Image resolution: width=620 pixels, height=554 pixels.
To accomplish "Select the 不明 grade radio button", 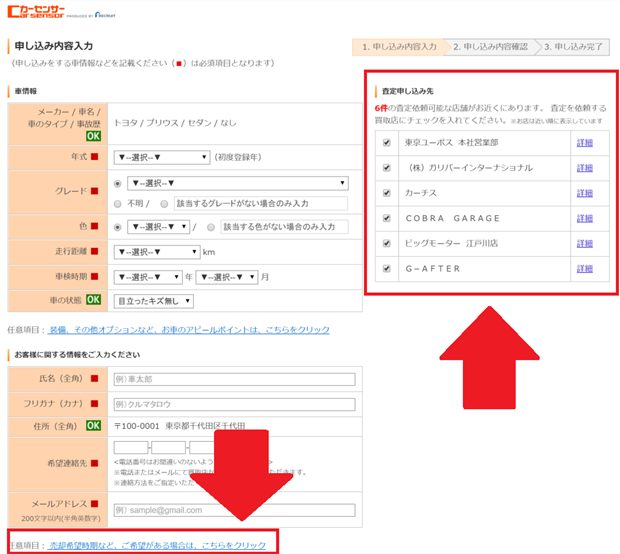I will click(117, 204).
